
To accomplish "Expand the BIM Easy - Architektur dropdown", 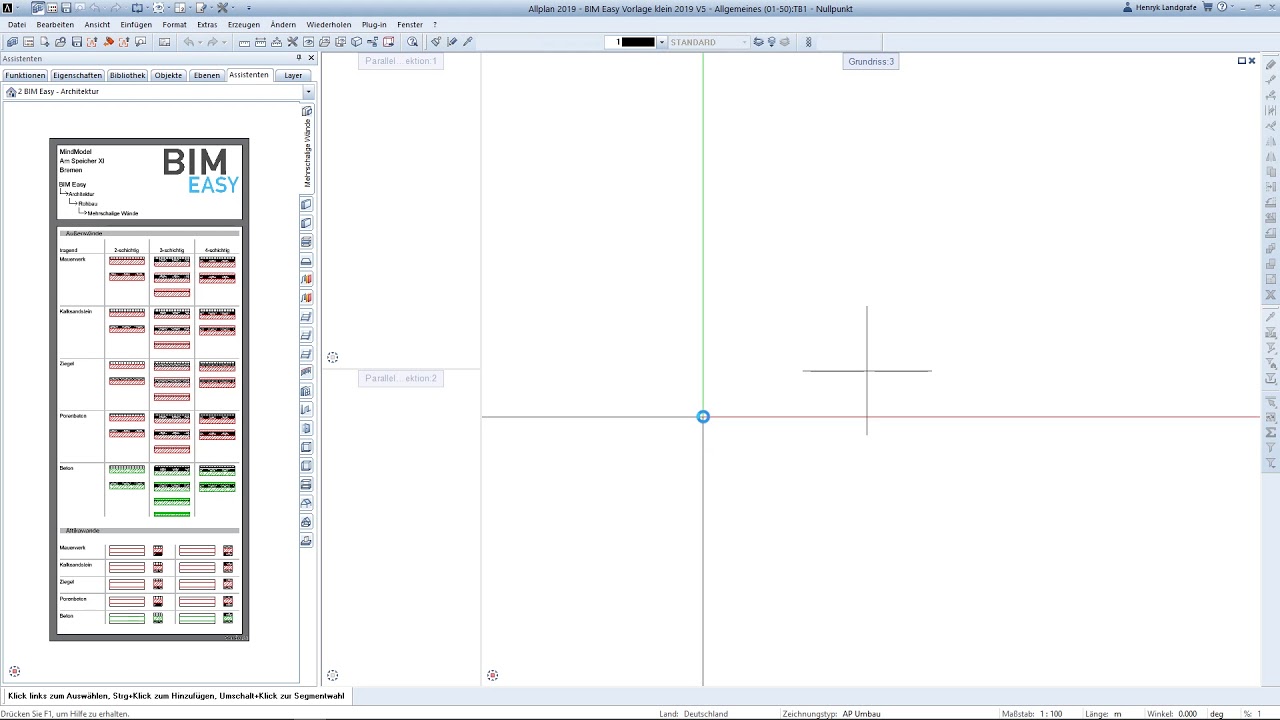I will point(308,92).
